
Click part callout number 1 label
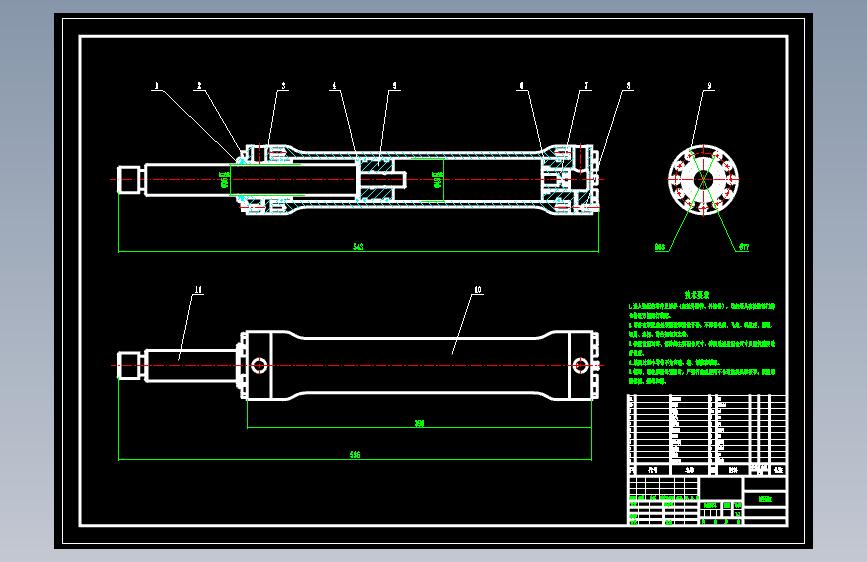click(156, 86)
